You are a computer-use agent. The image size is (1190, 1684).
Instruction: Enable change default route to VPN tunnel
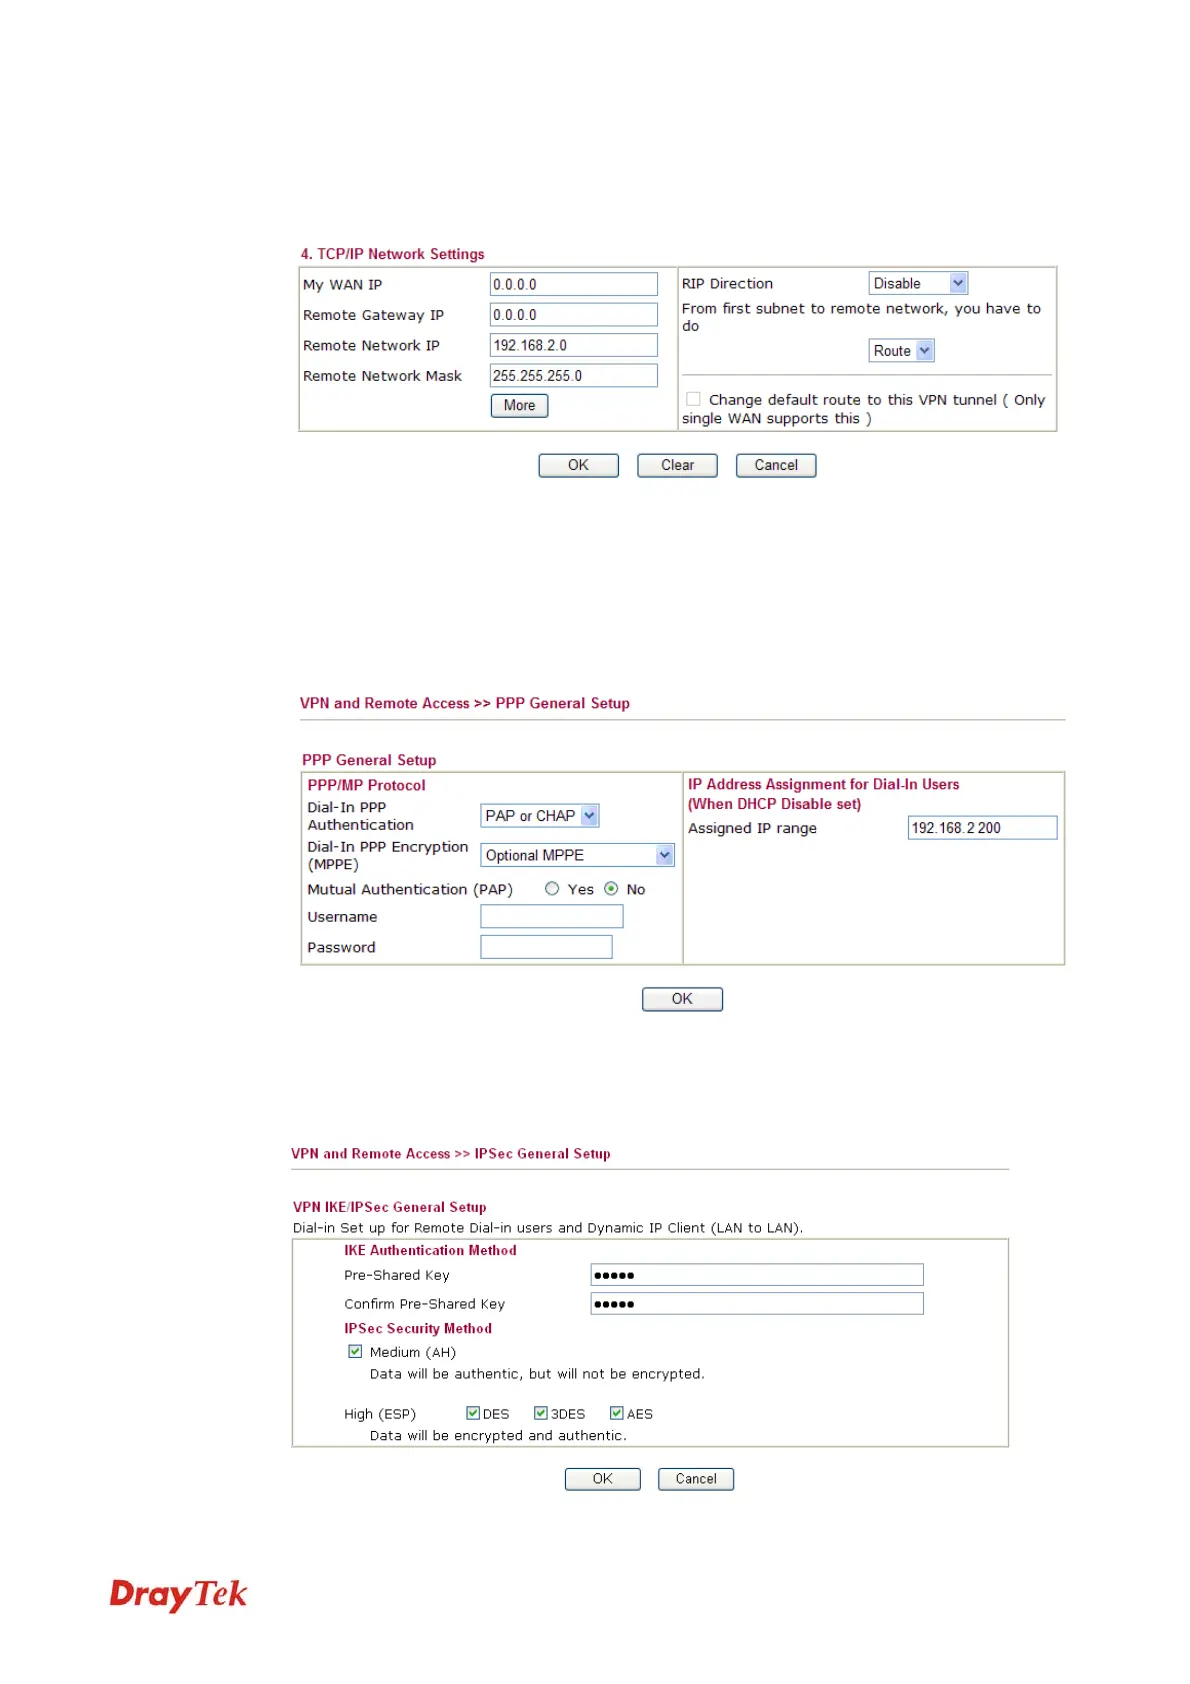pyautogui.click(x=693, y=399)
